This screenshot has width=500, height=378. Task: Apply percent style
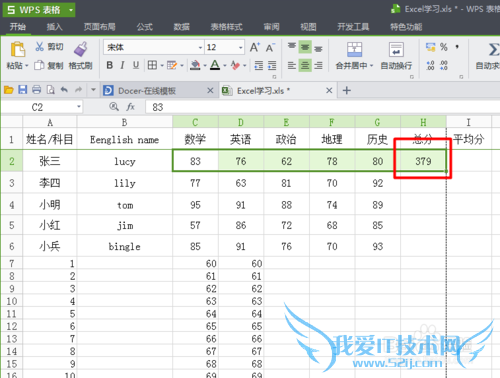coord(443,47)
